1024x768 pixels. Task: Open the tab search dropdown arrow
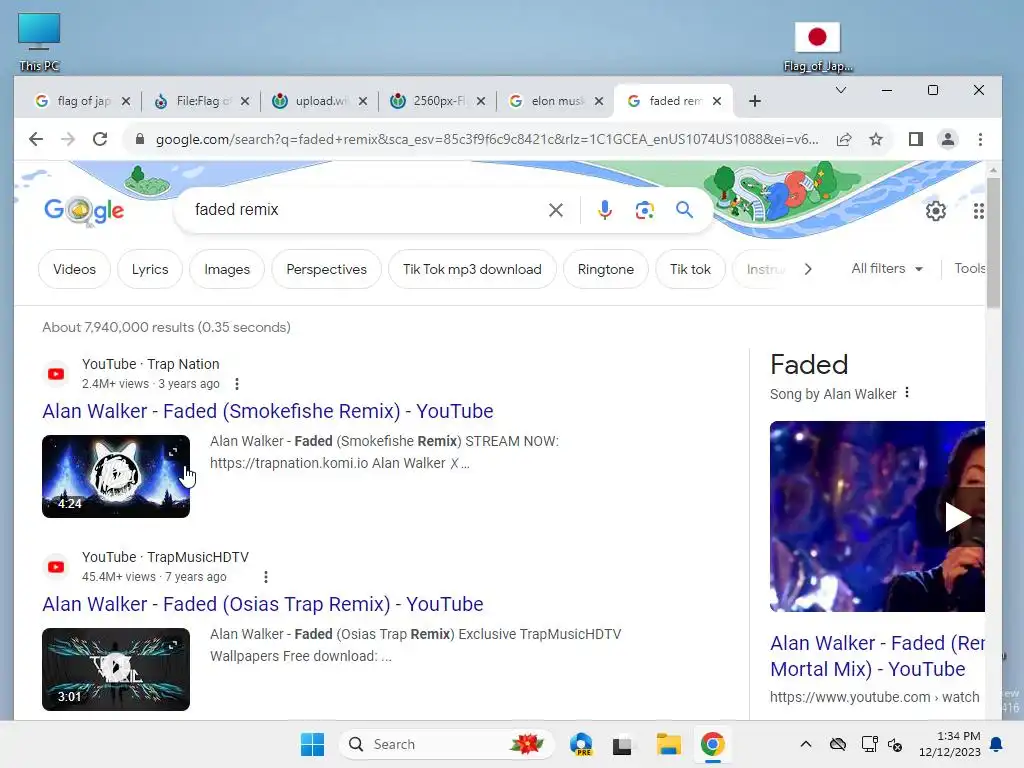[841, 90]
